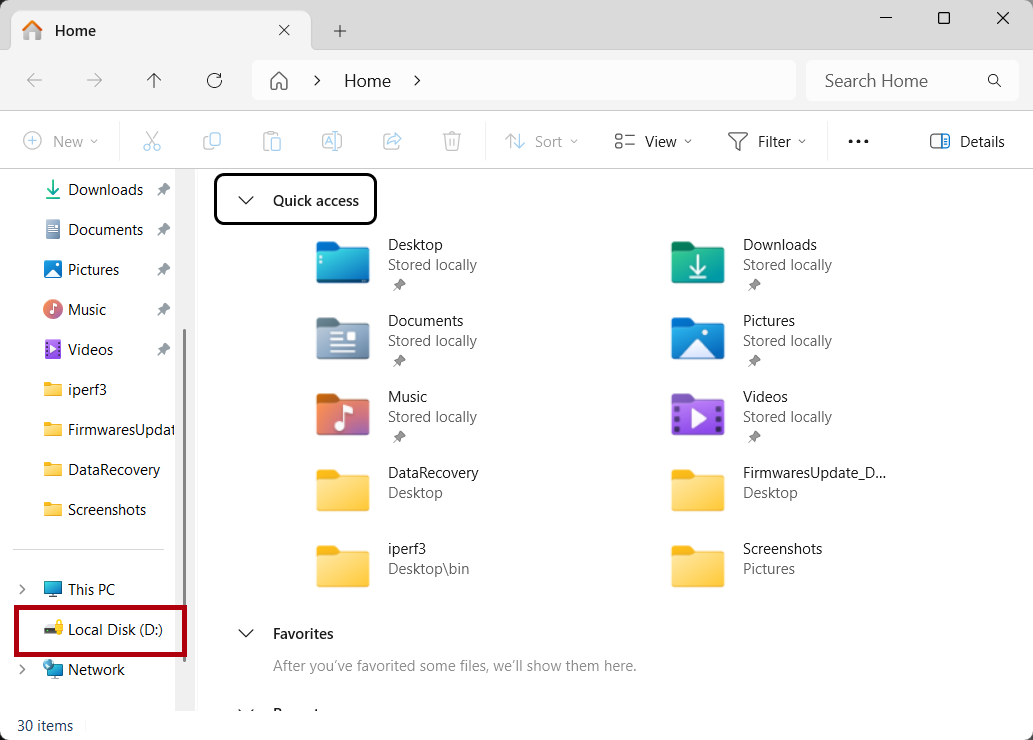The width and height of the screenshot is (1033, 740).
Task: Click the Copy icon in toolbar
Action: click(212, 141)
